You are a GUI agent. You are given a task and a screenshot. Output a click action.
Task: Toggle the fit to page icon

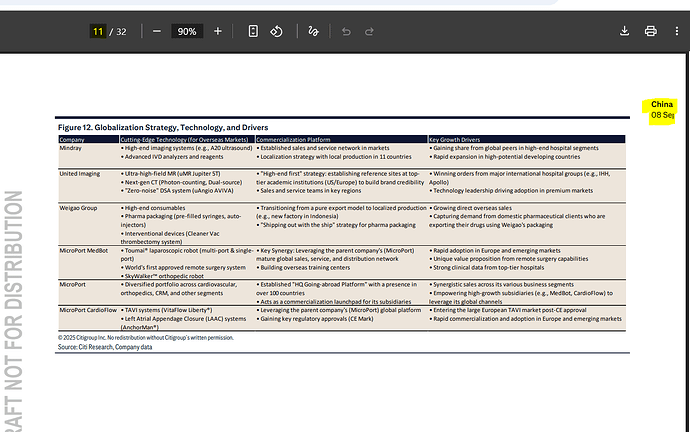click(253, 31)
